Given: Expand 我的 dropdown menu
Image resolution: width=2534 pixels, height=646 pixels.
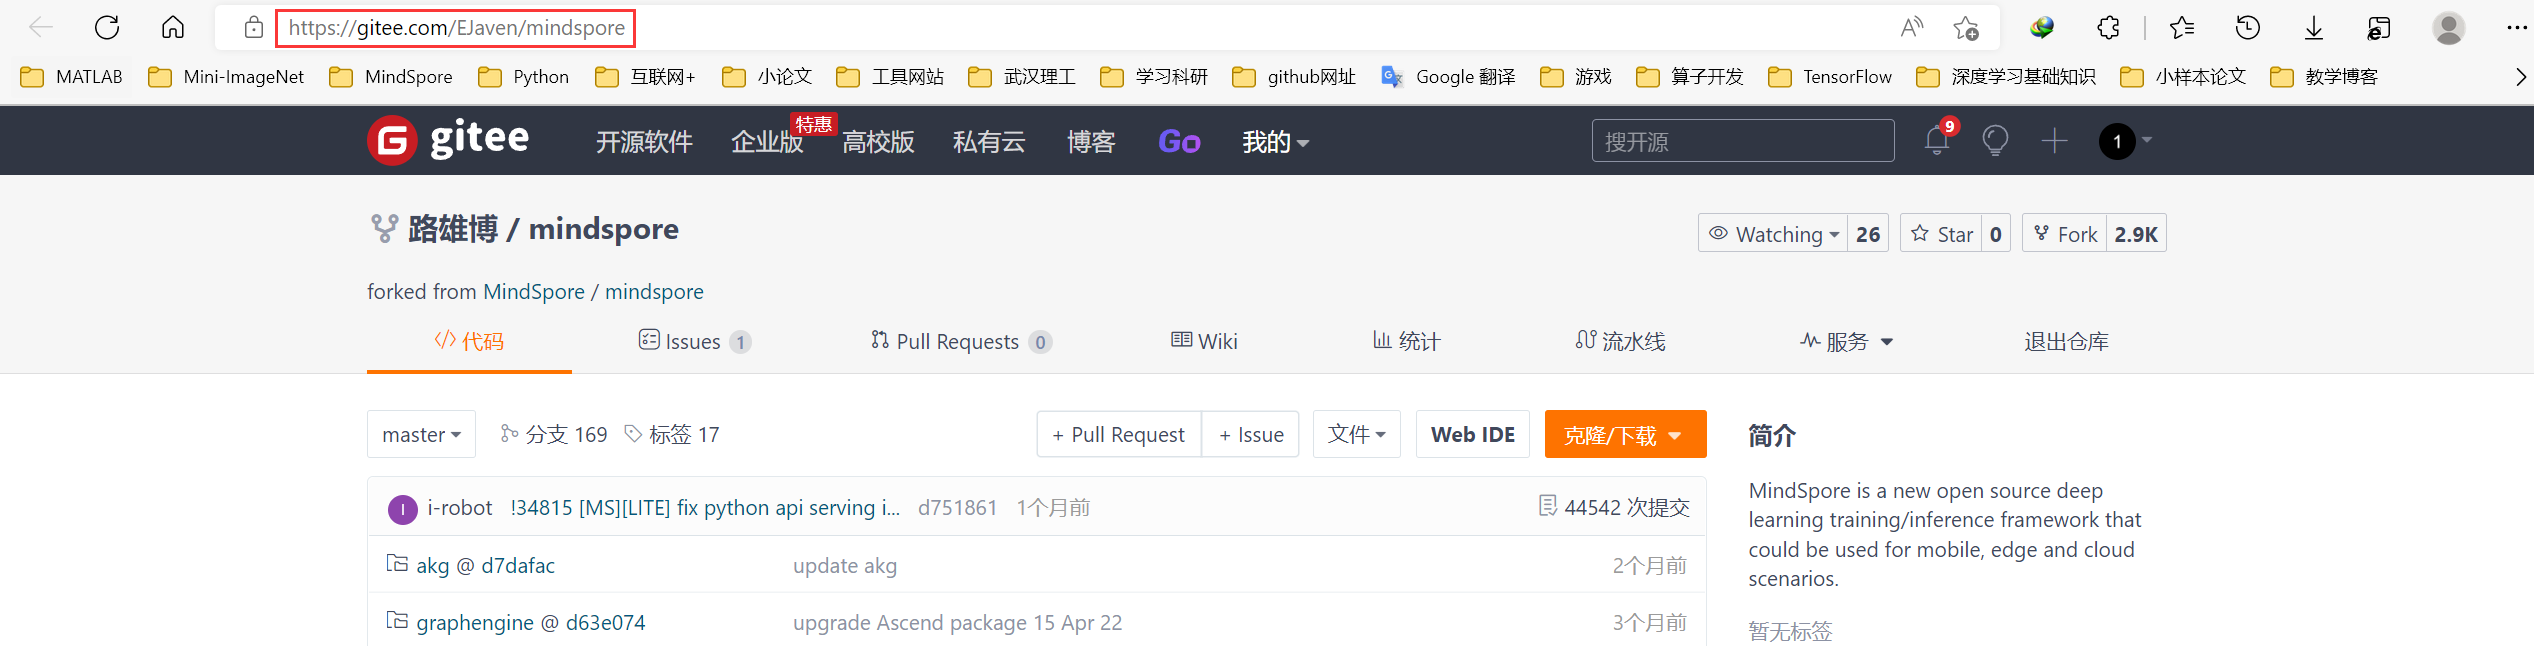Looking at the screenshot, I should point(1275,142).
